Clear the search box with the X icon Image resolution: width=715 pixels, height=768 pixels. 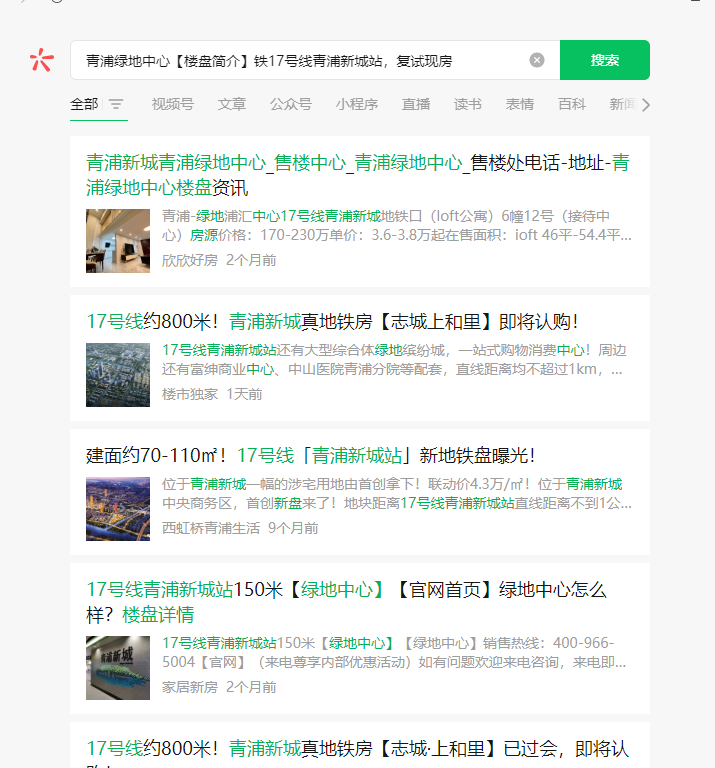coord(537,60)
